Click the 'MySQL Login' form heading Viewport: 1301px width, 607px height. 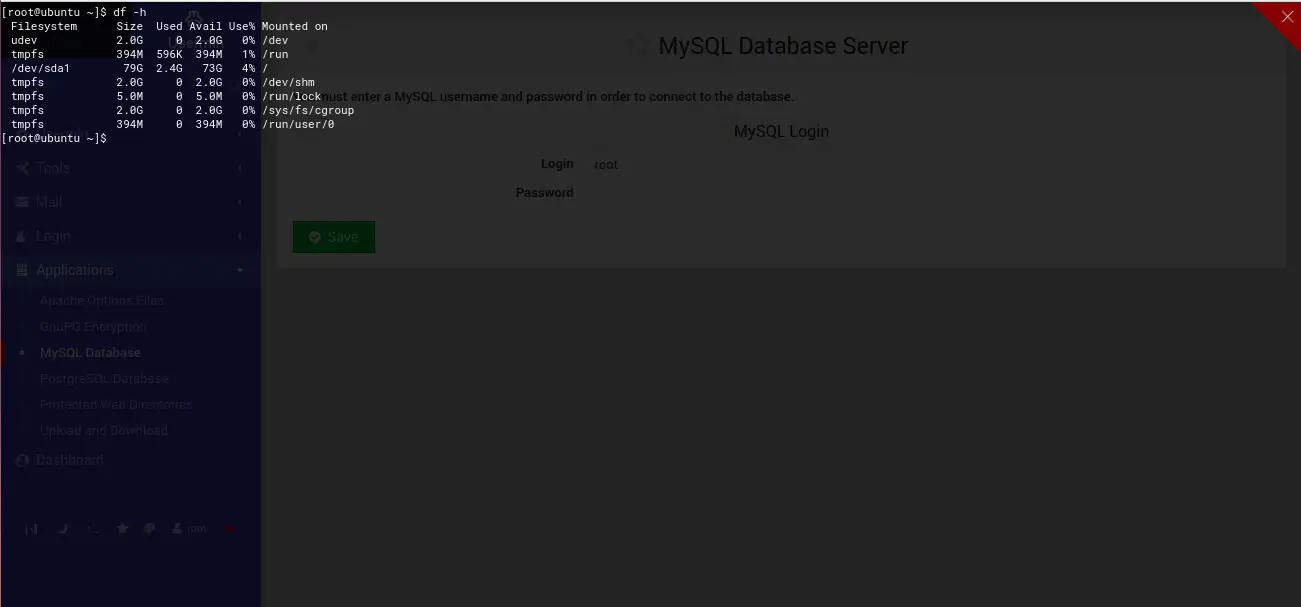pyautogui.click(x=781, y=131)
